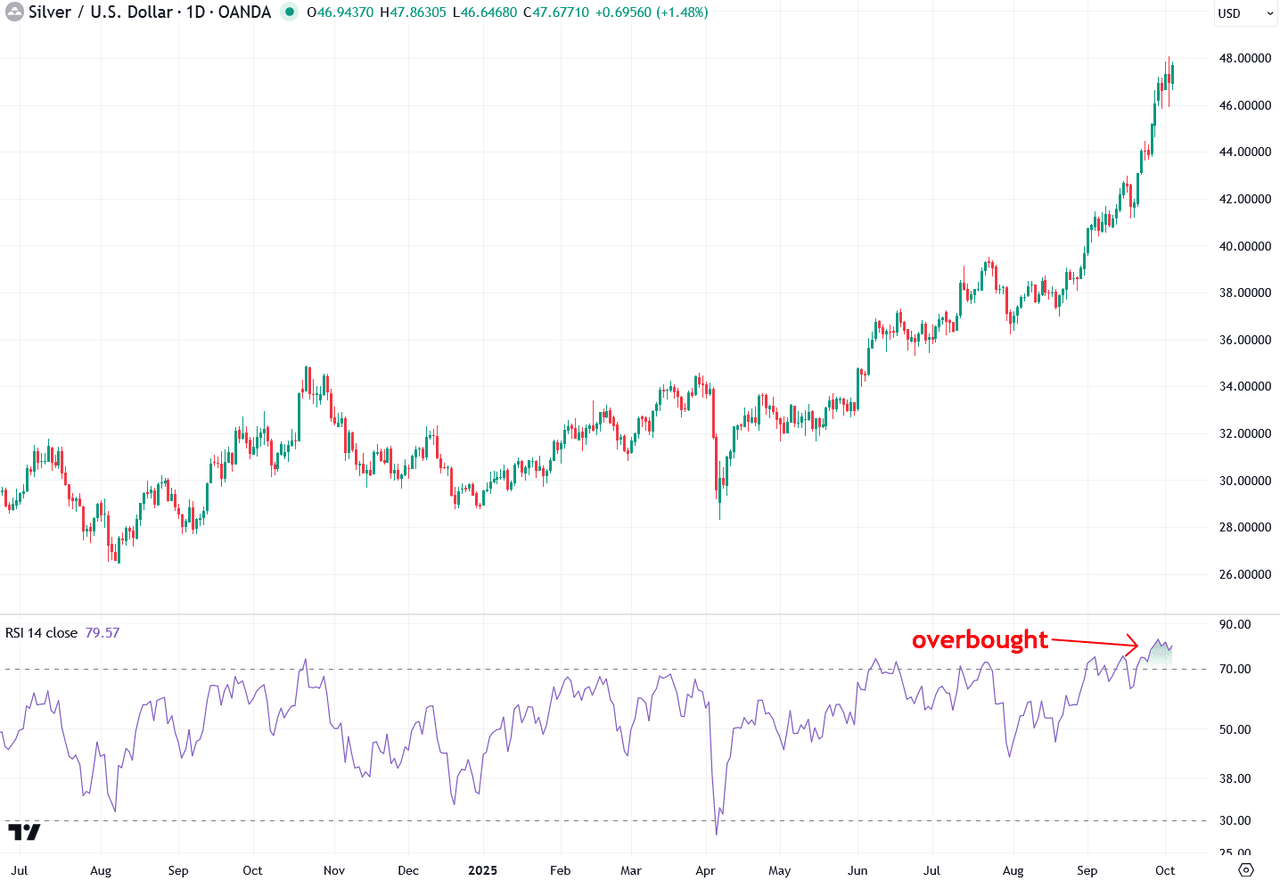The width and height of the screenshot is (1280, 881).
Task: Select the red overbought text annotation
Action: pyautogui.click(x=979, y=640)
